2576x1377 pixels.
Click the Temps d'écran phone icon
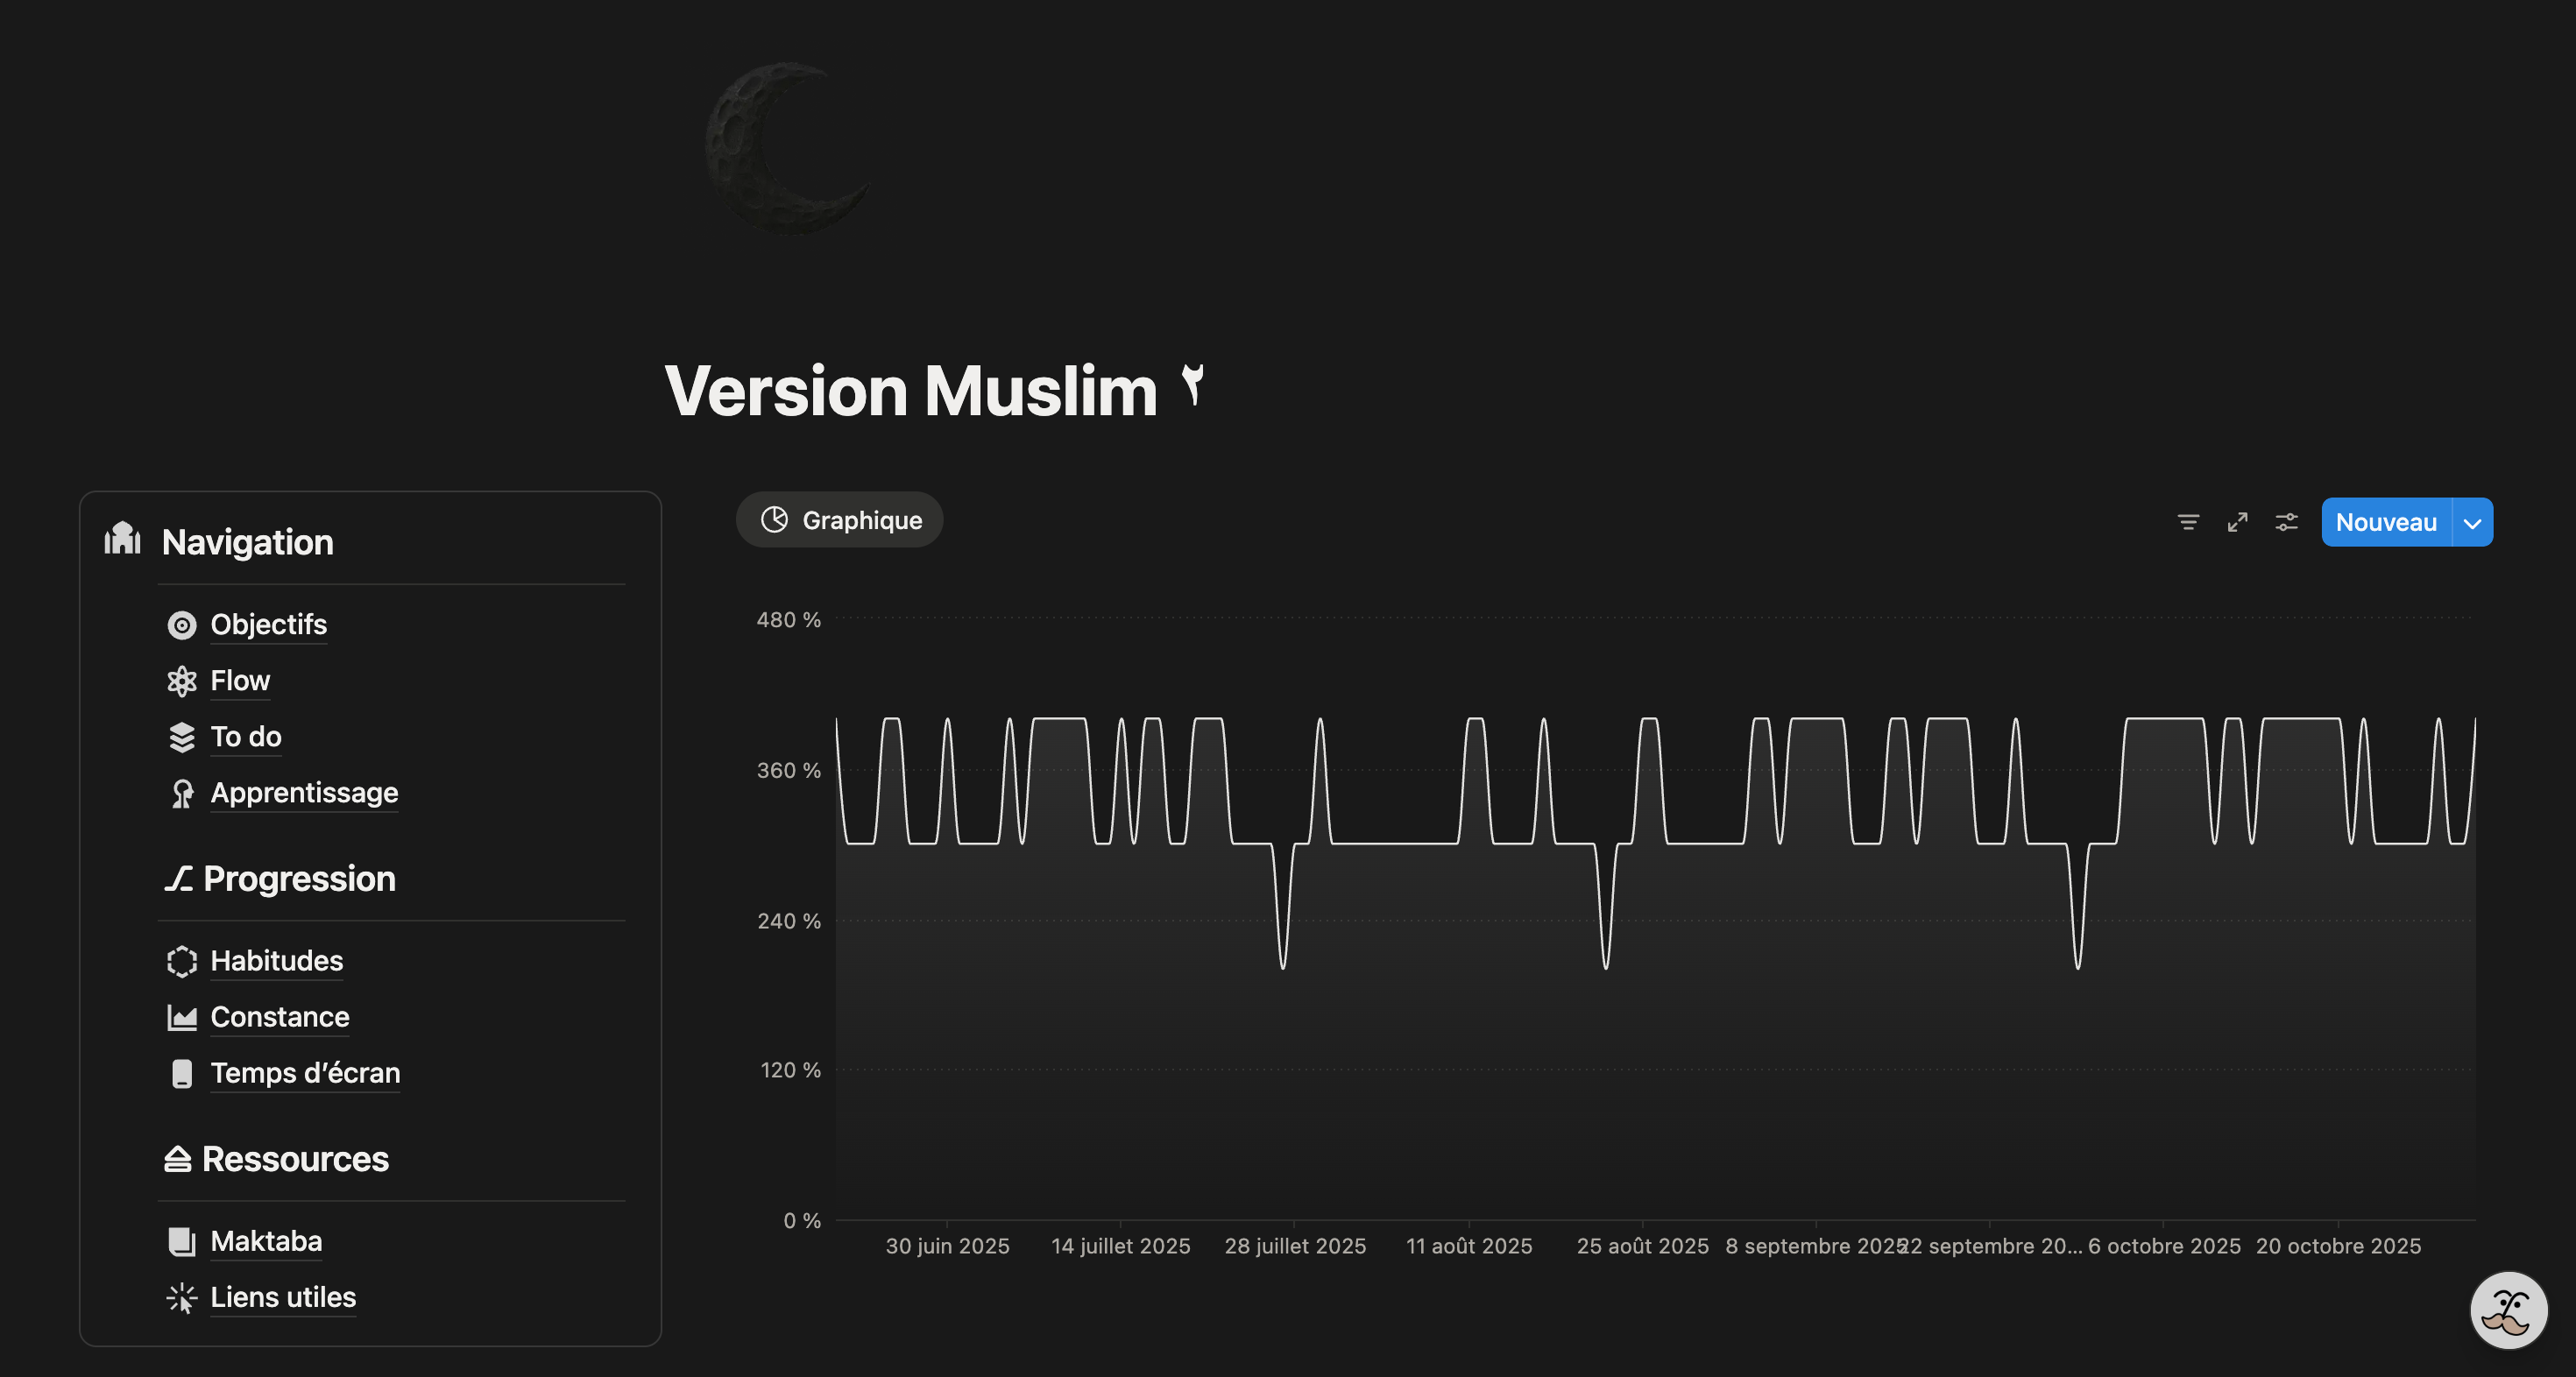click(181, 1072)
